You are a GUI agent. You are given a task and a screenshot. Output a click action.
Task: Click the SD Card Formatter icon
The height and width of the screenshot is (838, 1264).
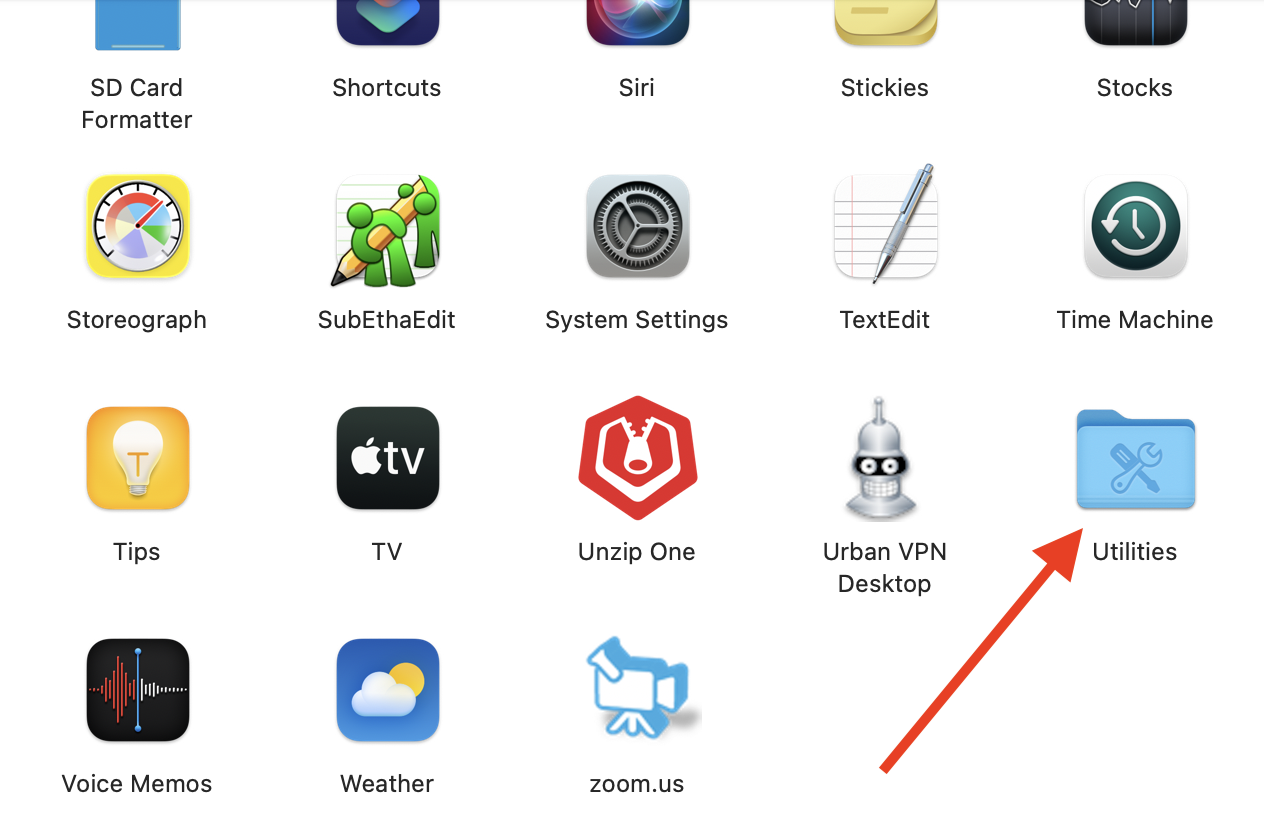coord(137,24)
